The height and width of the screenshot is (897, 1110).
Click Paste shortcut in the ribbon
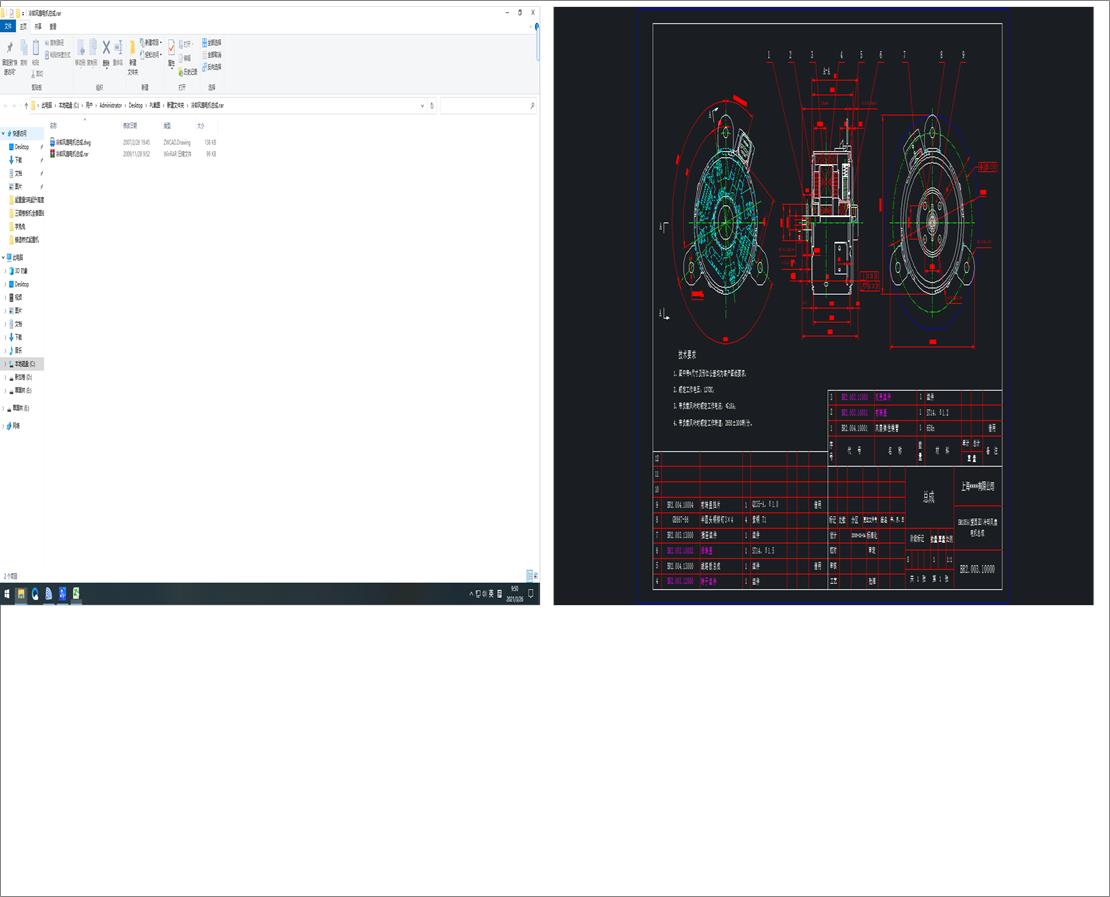(57, 55)
